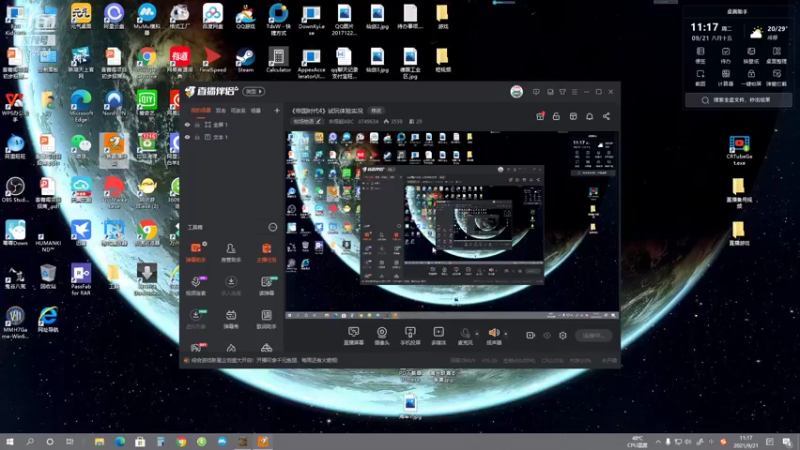Open the orange 主播任务 tool icon
This screenshot has height=450, width=800.
pos(266,252)
